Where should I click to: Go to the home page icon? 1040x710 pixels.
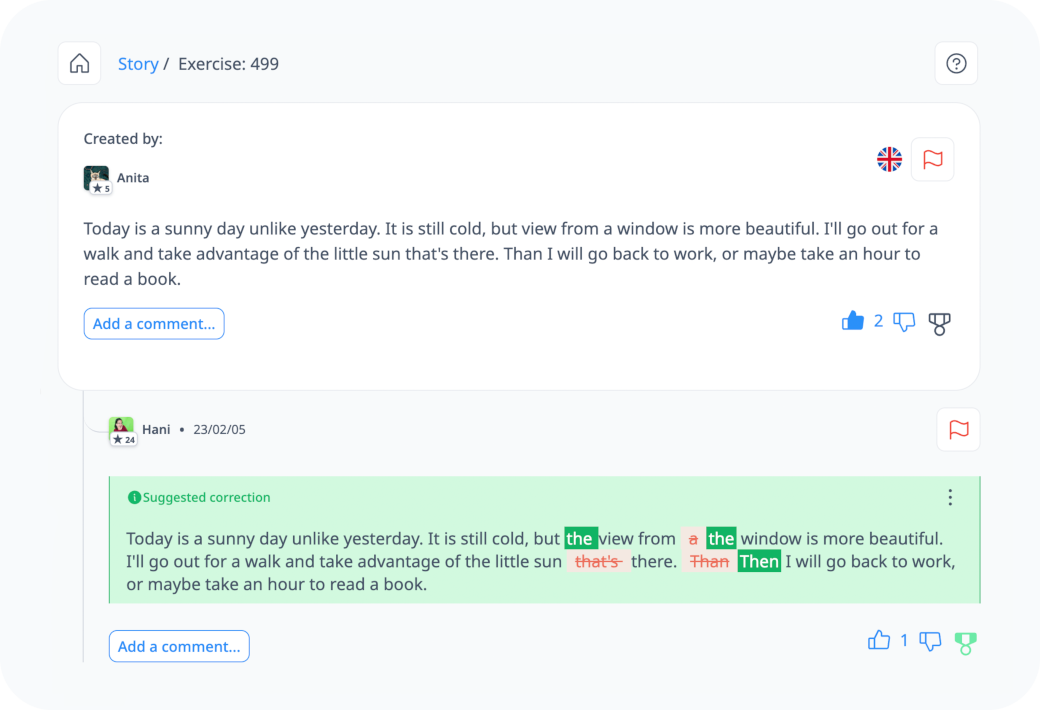80,64
